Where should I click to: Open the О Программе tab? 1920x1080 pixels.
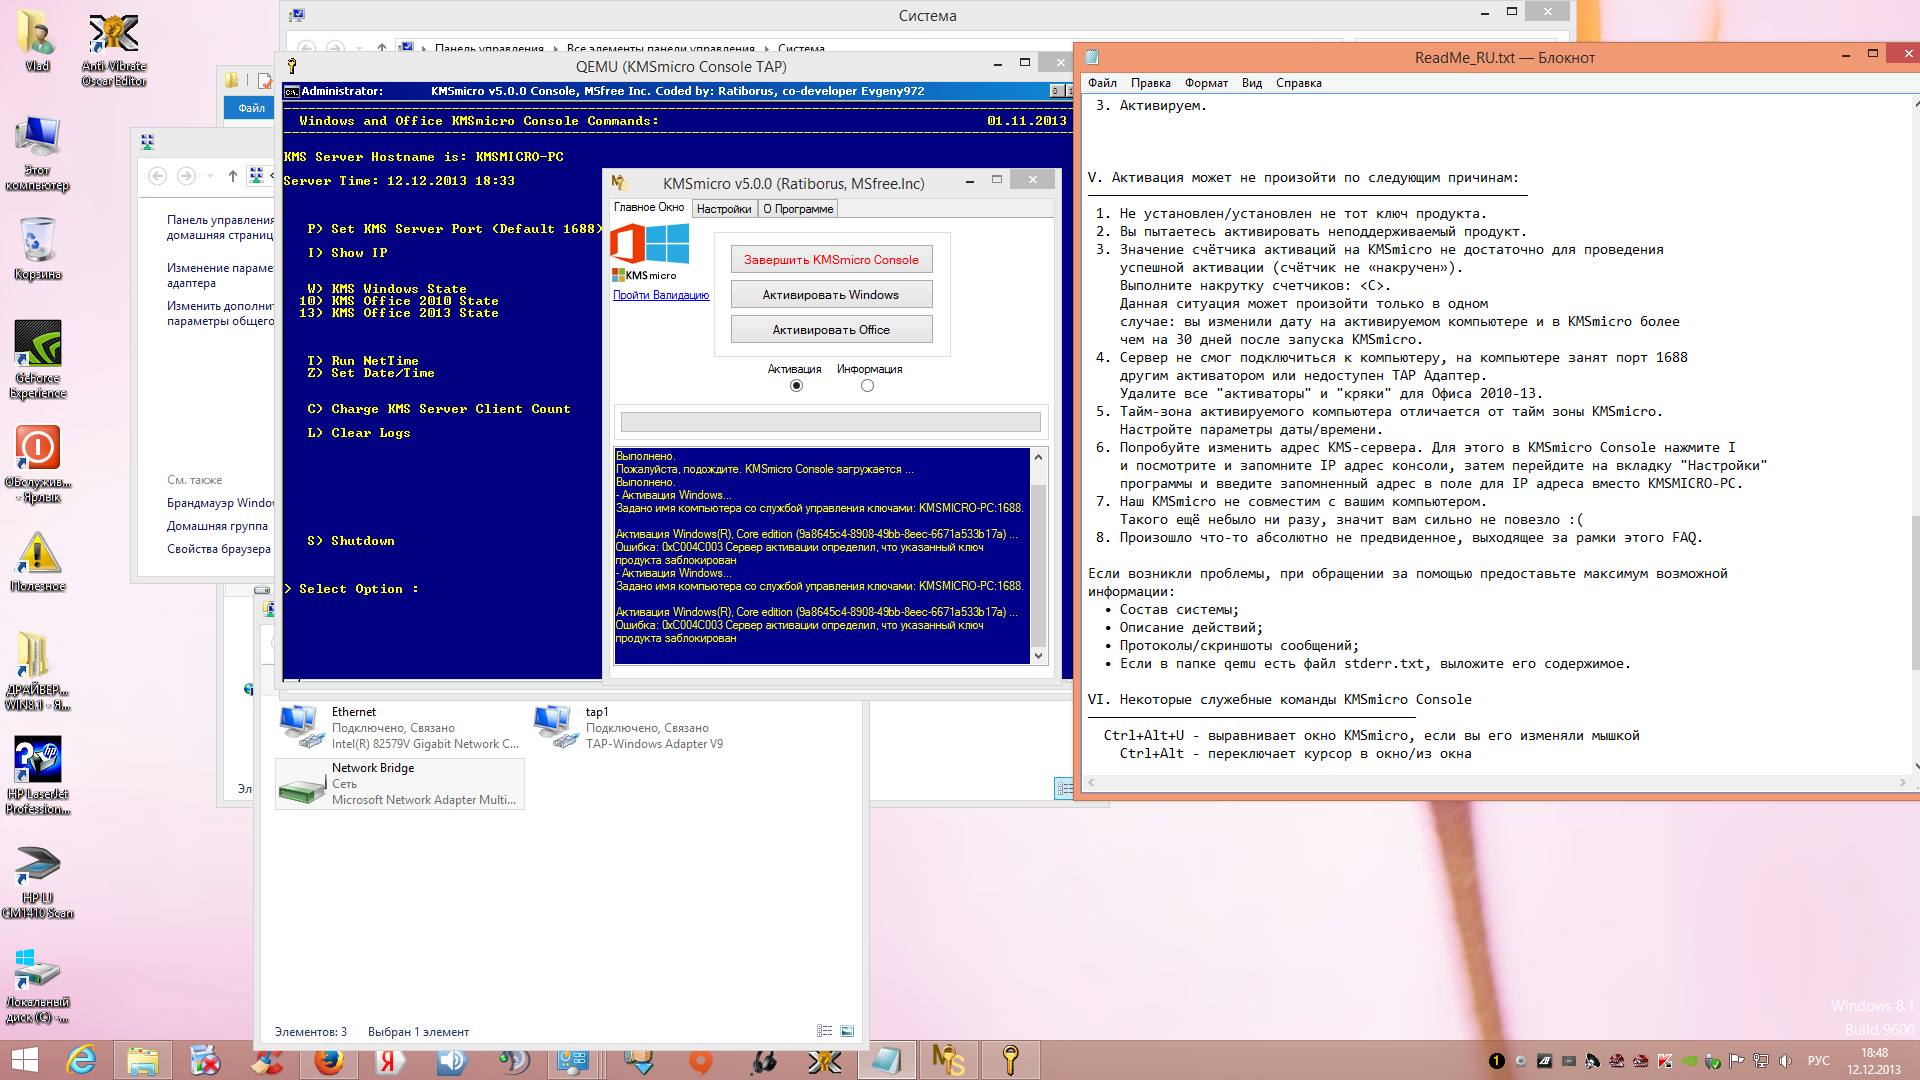click(x=798, y=209)
